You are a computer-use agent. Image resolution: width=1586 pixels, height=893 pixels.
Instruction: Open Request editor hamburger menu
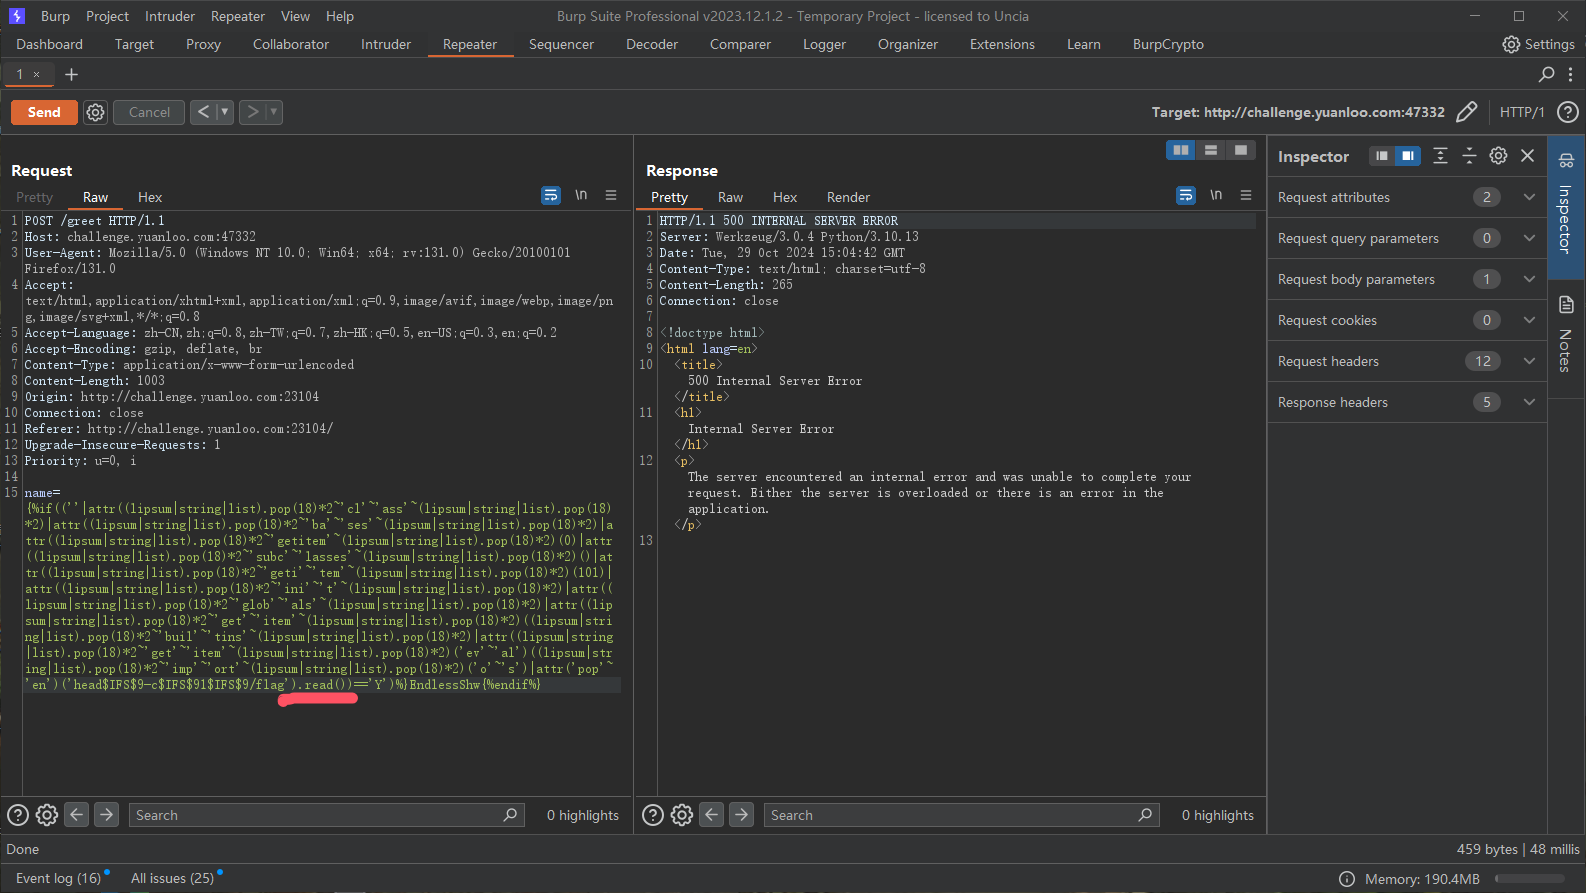tap(611, 195)
